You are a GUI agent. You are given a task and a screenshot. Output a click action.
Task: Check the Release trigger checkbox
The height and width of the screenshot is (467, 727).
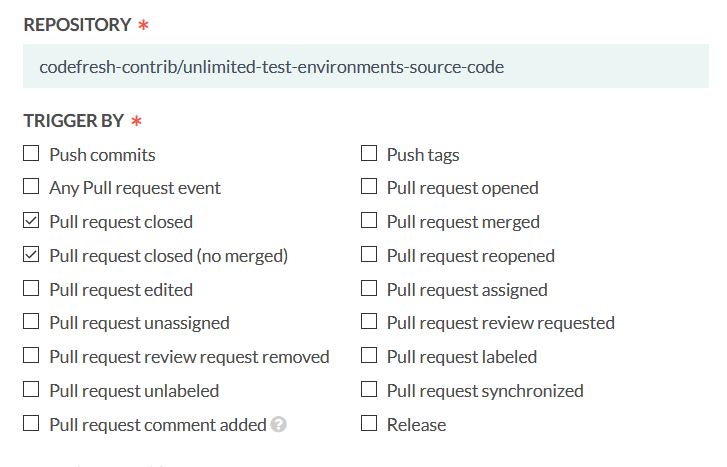(x=369, y=424)
